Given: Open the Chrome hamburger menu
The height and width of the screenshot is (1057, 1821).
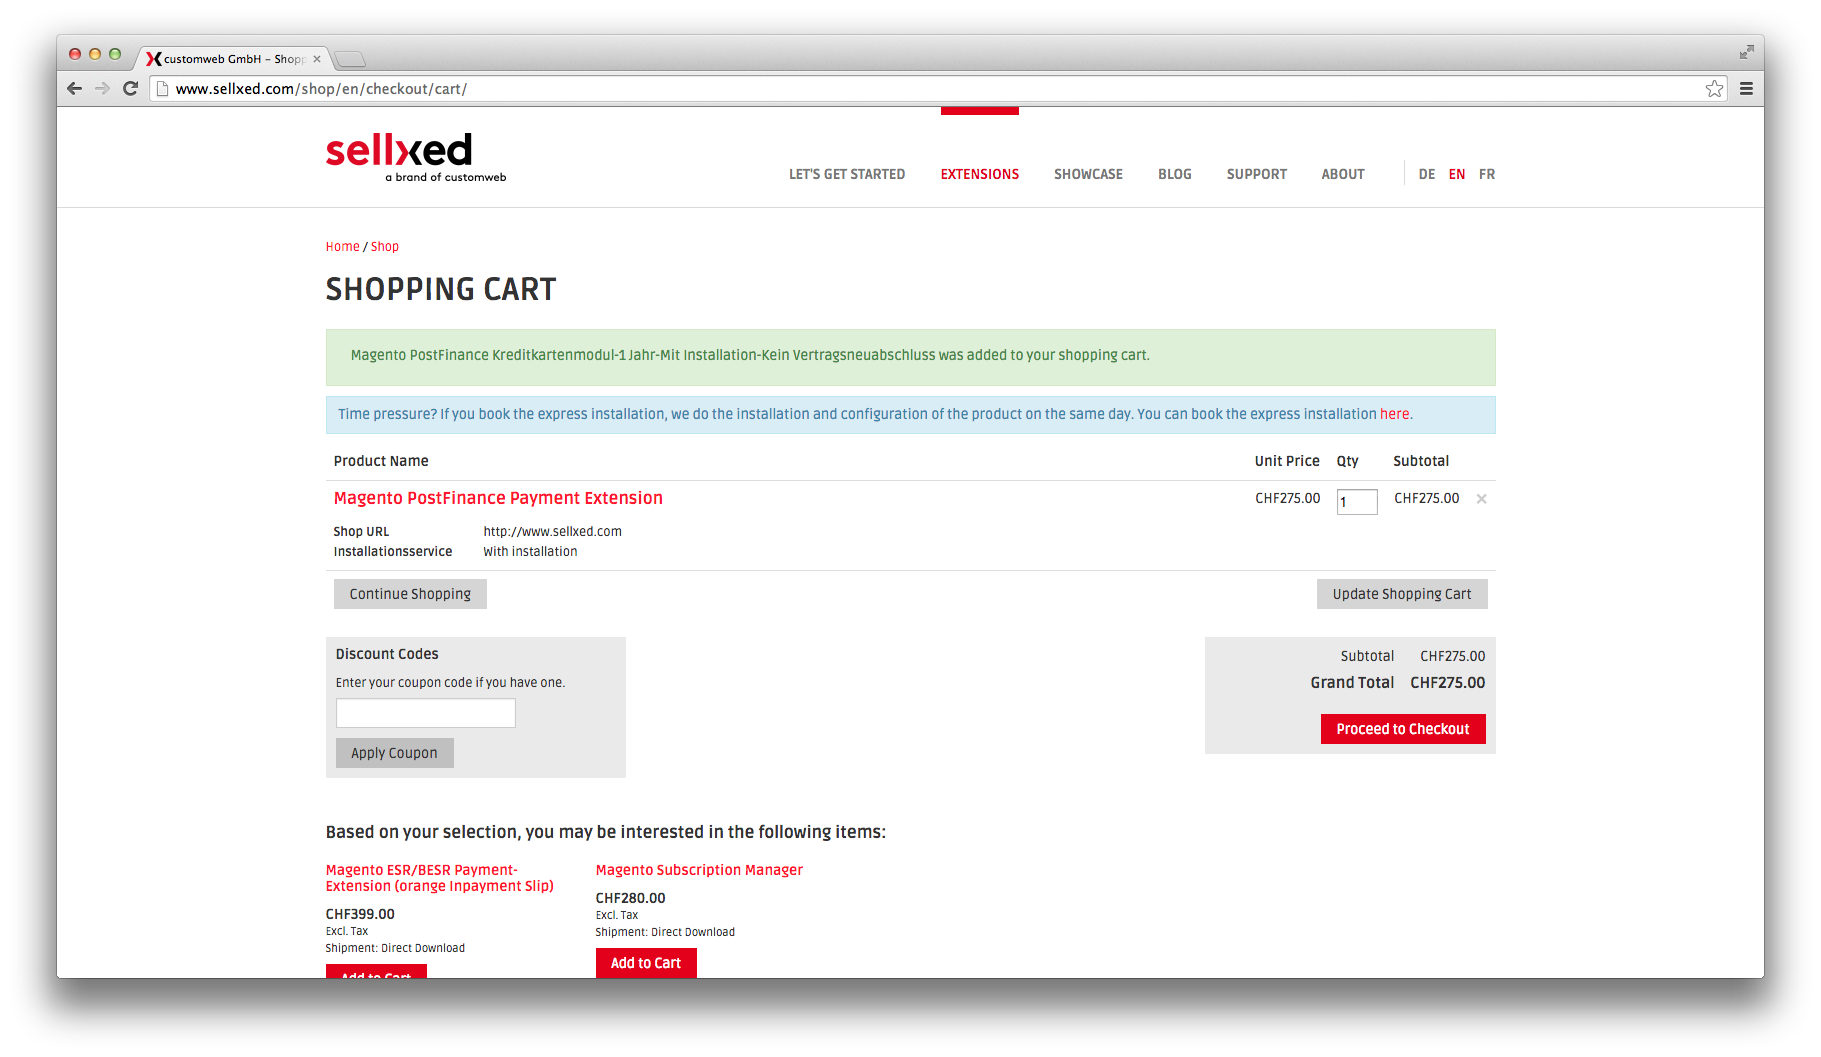Looking at the screenshot, I should 1746,88.
